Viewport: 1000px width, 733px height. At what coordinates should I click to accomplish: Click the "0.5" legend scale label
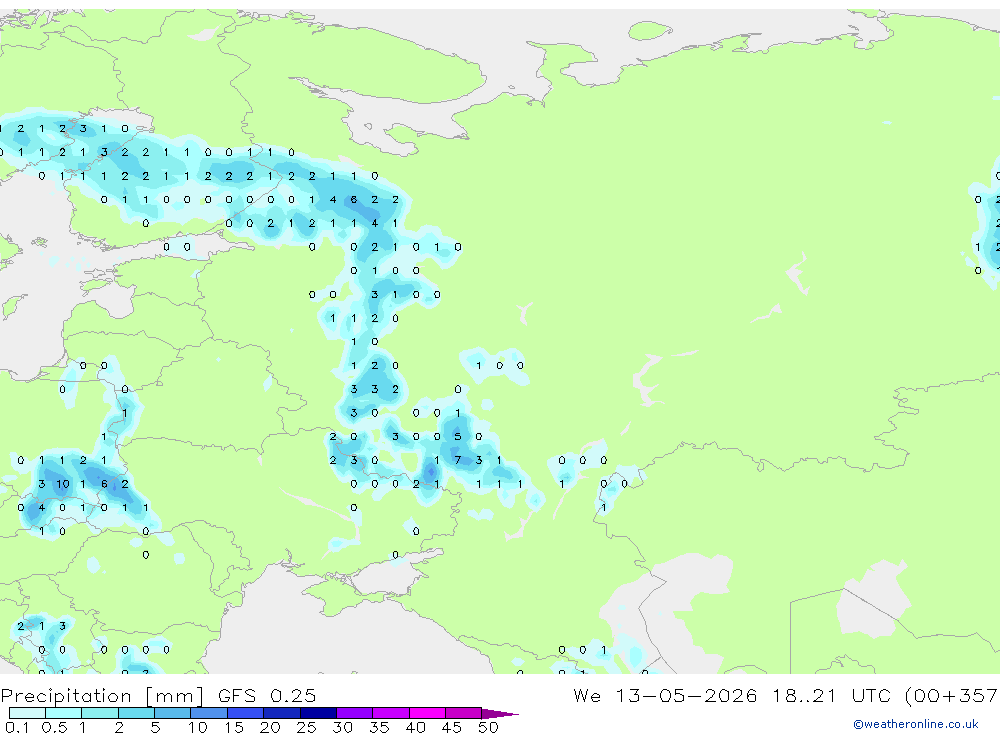(54, 727)
